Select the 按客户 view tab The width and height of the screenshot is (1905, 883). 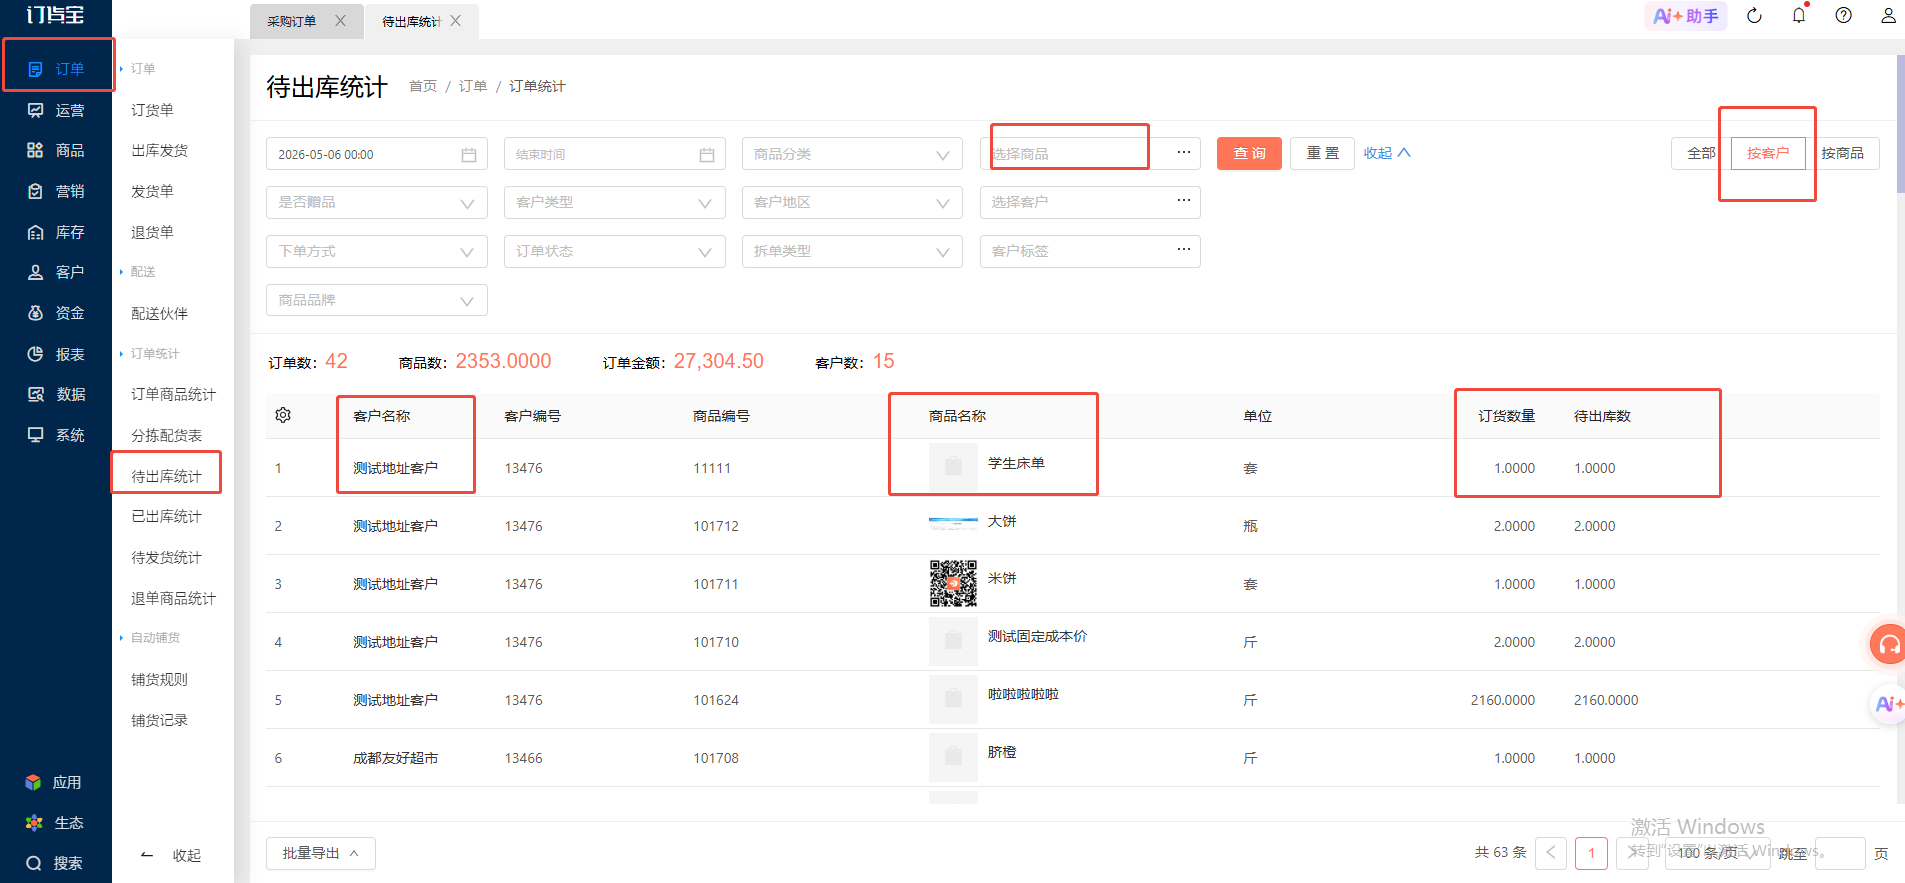(1768, 153)
